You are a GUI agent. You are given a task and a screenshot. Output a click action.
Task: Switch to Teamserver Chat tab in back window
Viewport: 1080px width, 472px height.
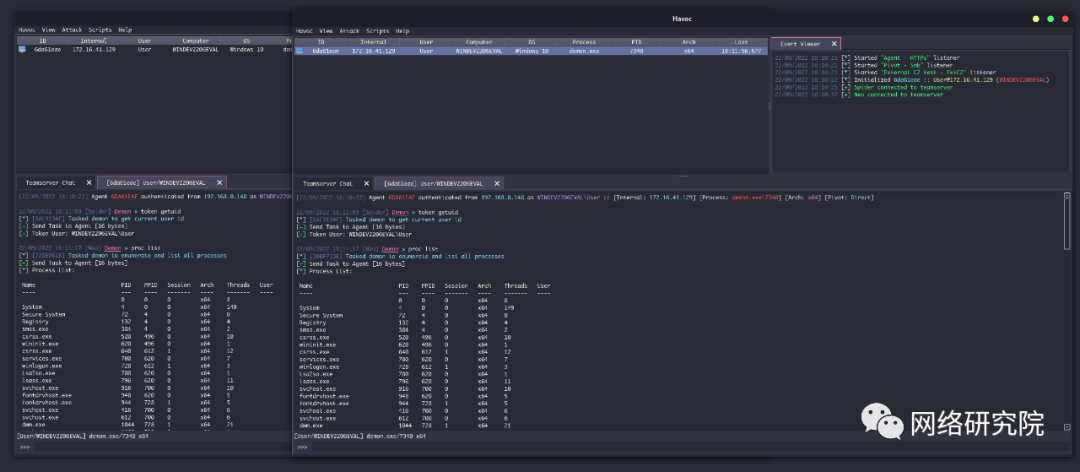click(50, 183)
